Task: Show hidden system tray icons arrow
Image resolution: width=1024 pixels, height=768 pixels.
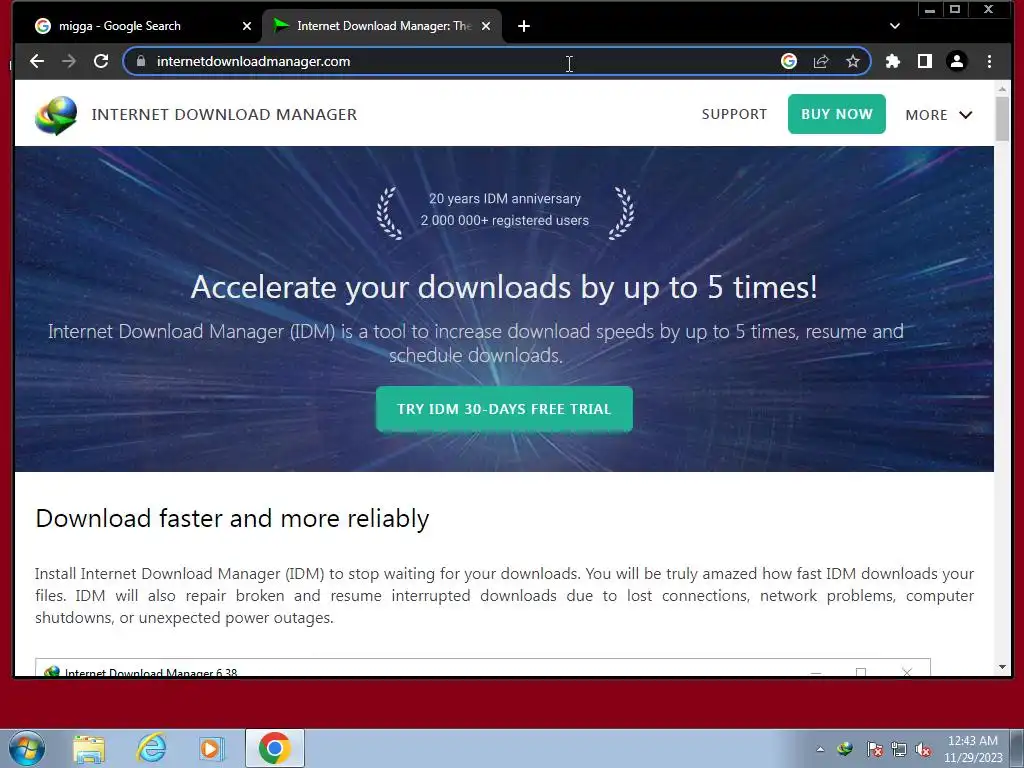Action: pos(820,749)
